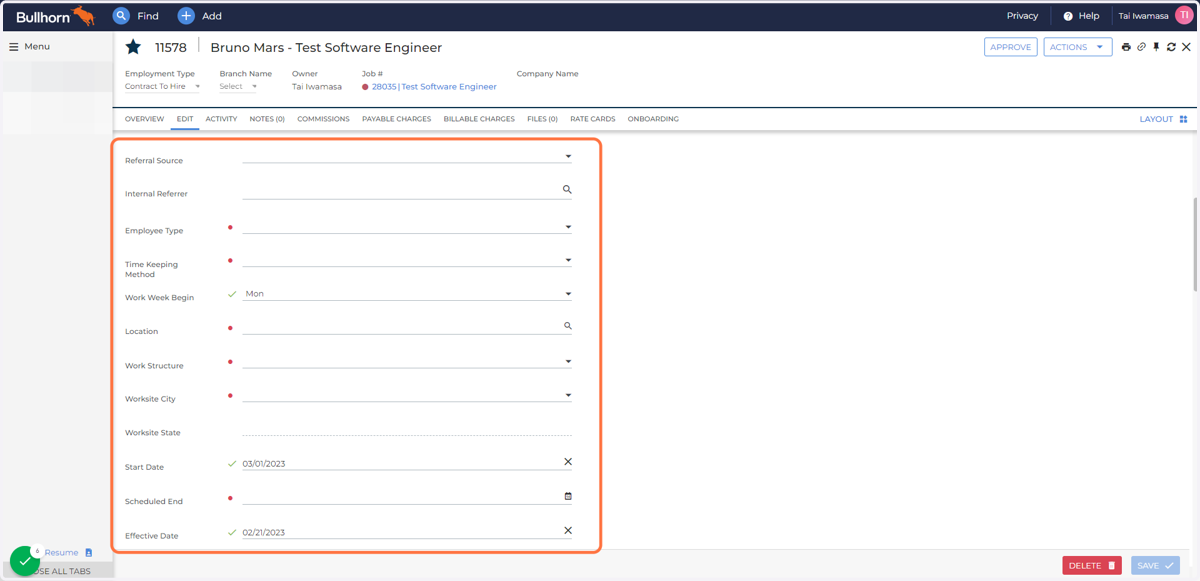Switch to the OVERVIEW tab
Viewport: 1200px width, 581px height.
click(x=144, y=119)
